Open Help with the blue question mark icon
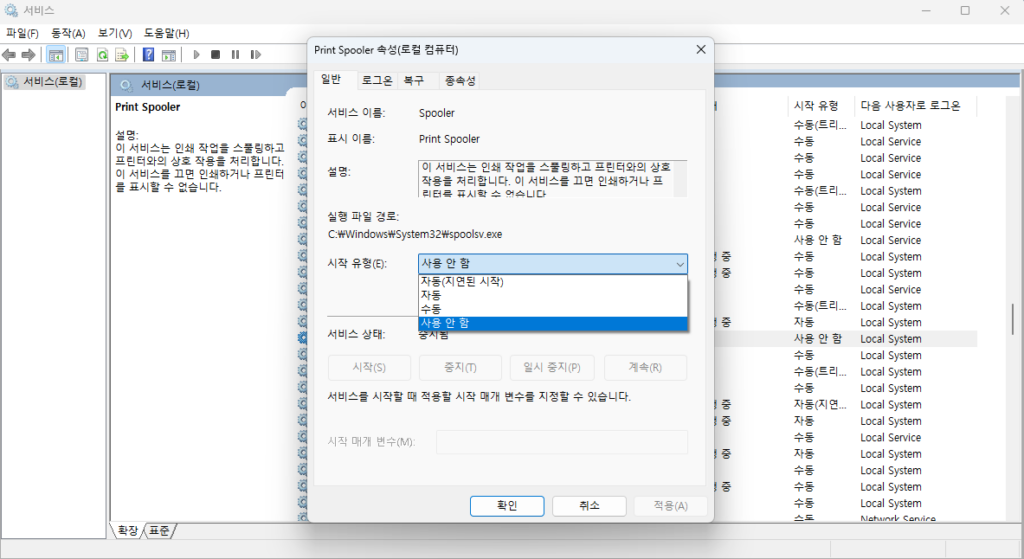1024x559 pixels. tap(149, 55)
